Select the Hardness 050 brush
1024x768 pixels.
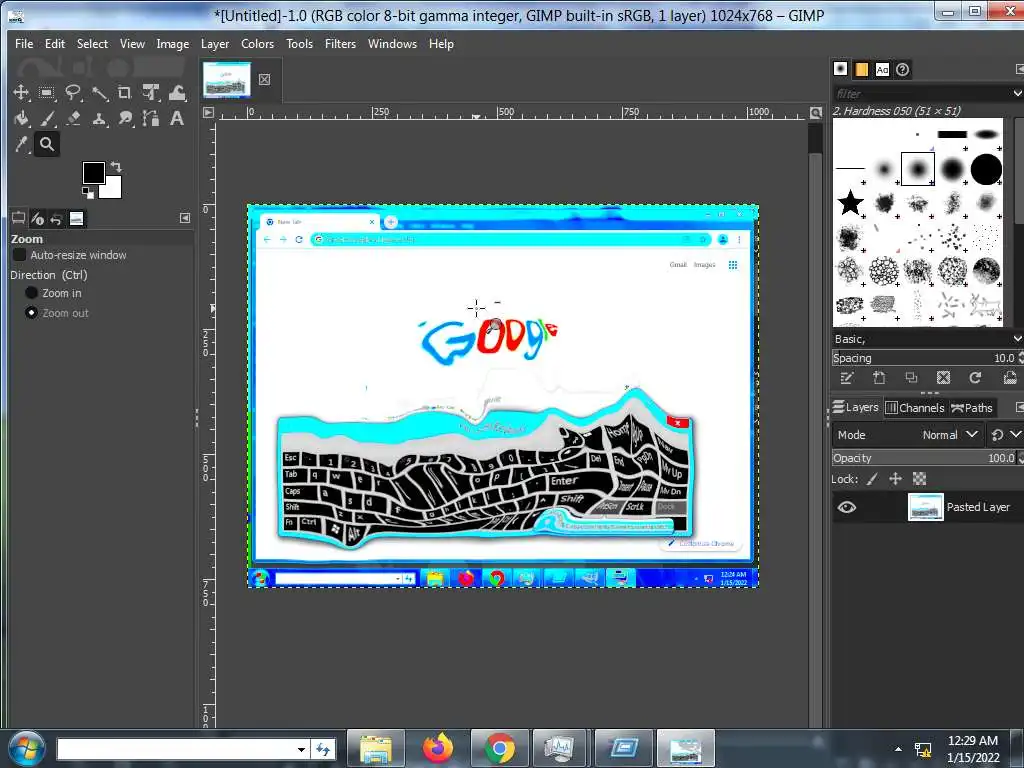tap(918, 169)
